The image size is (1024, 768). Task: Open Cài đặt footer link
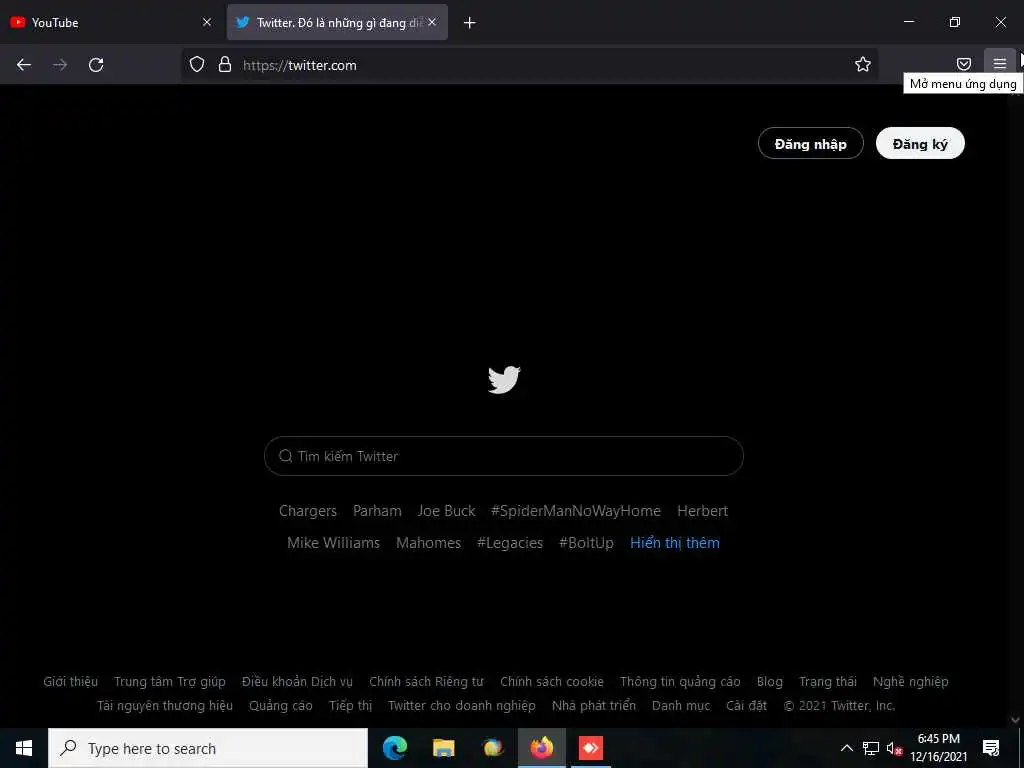point(746,706)
